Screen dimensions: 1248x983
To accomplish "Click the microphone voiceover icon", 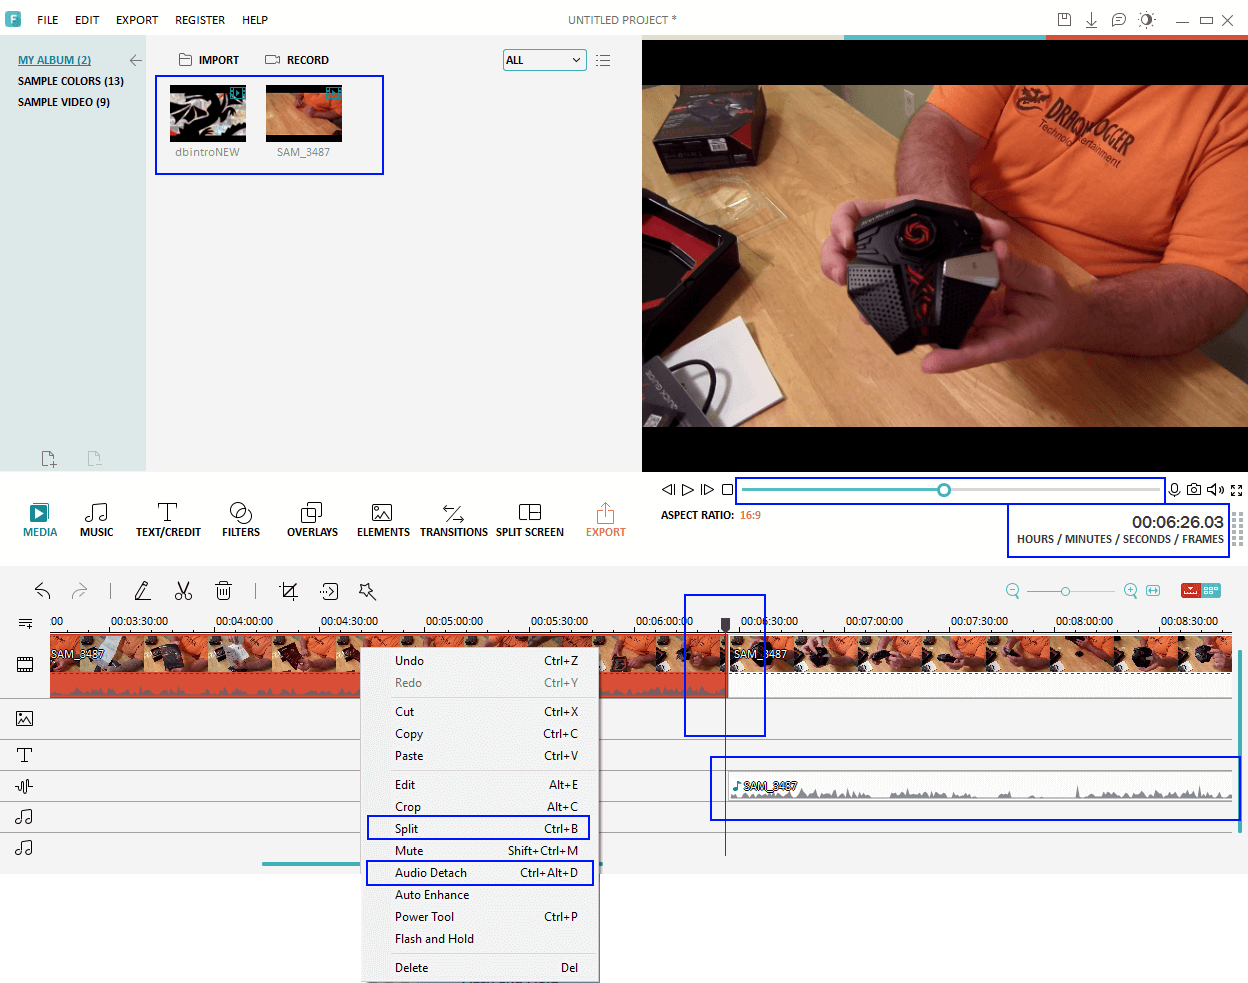I will click(x=1175, y=490).
